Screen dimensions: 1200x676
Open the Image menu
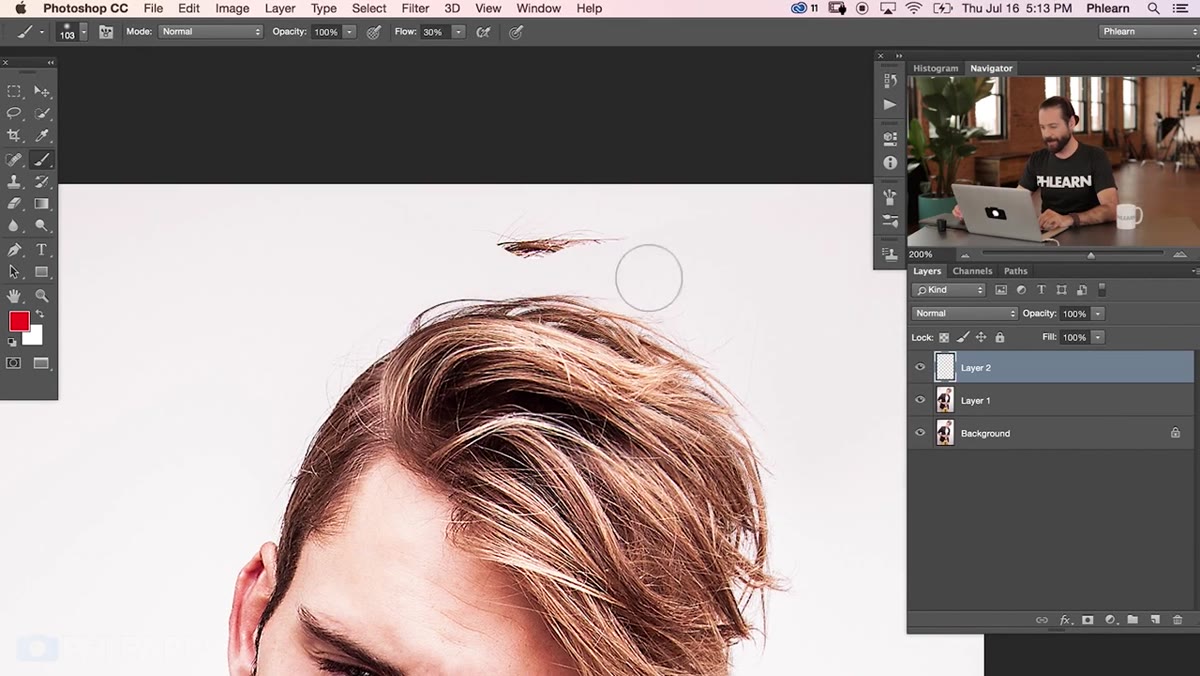coord(232,8)
